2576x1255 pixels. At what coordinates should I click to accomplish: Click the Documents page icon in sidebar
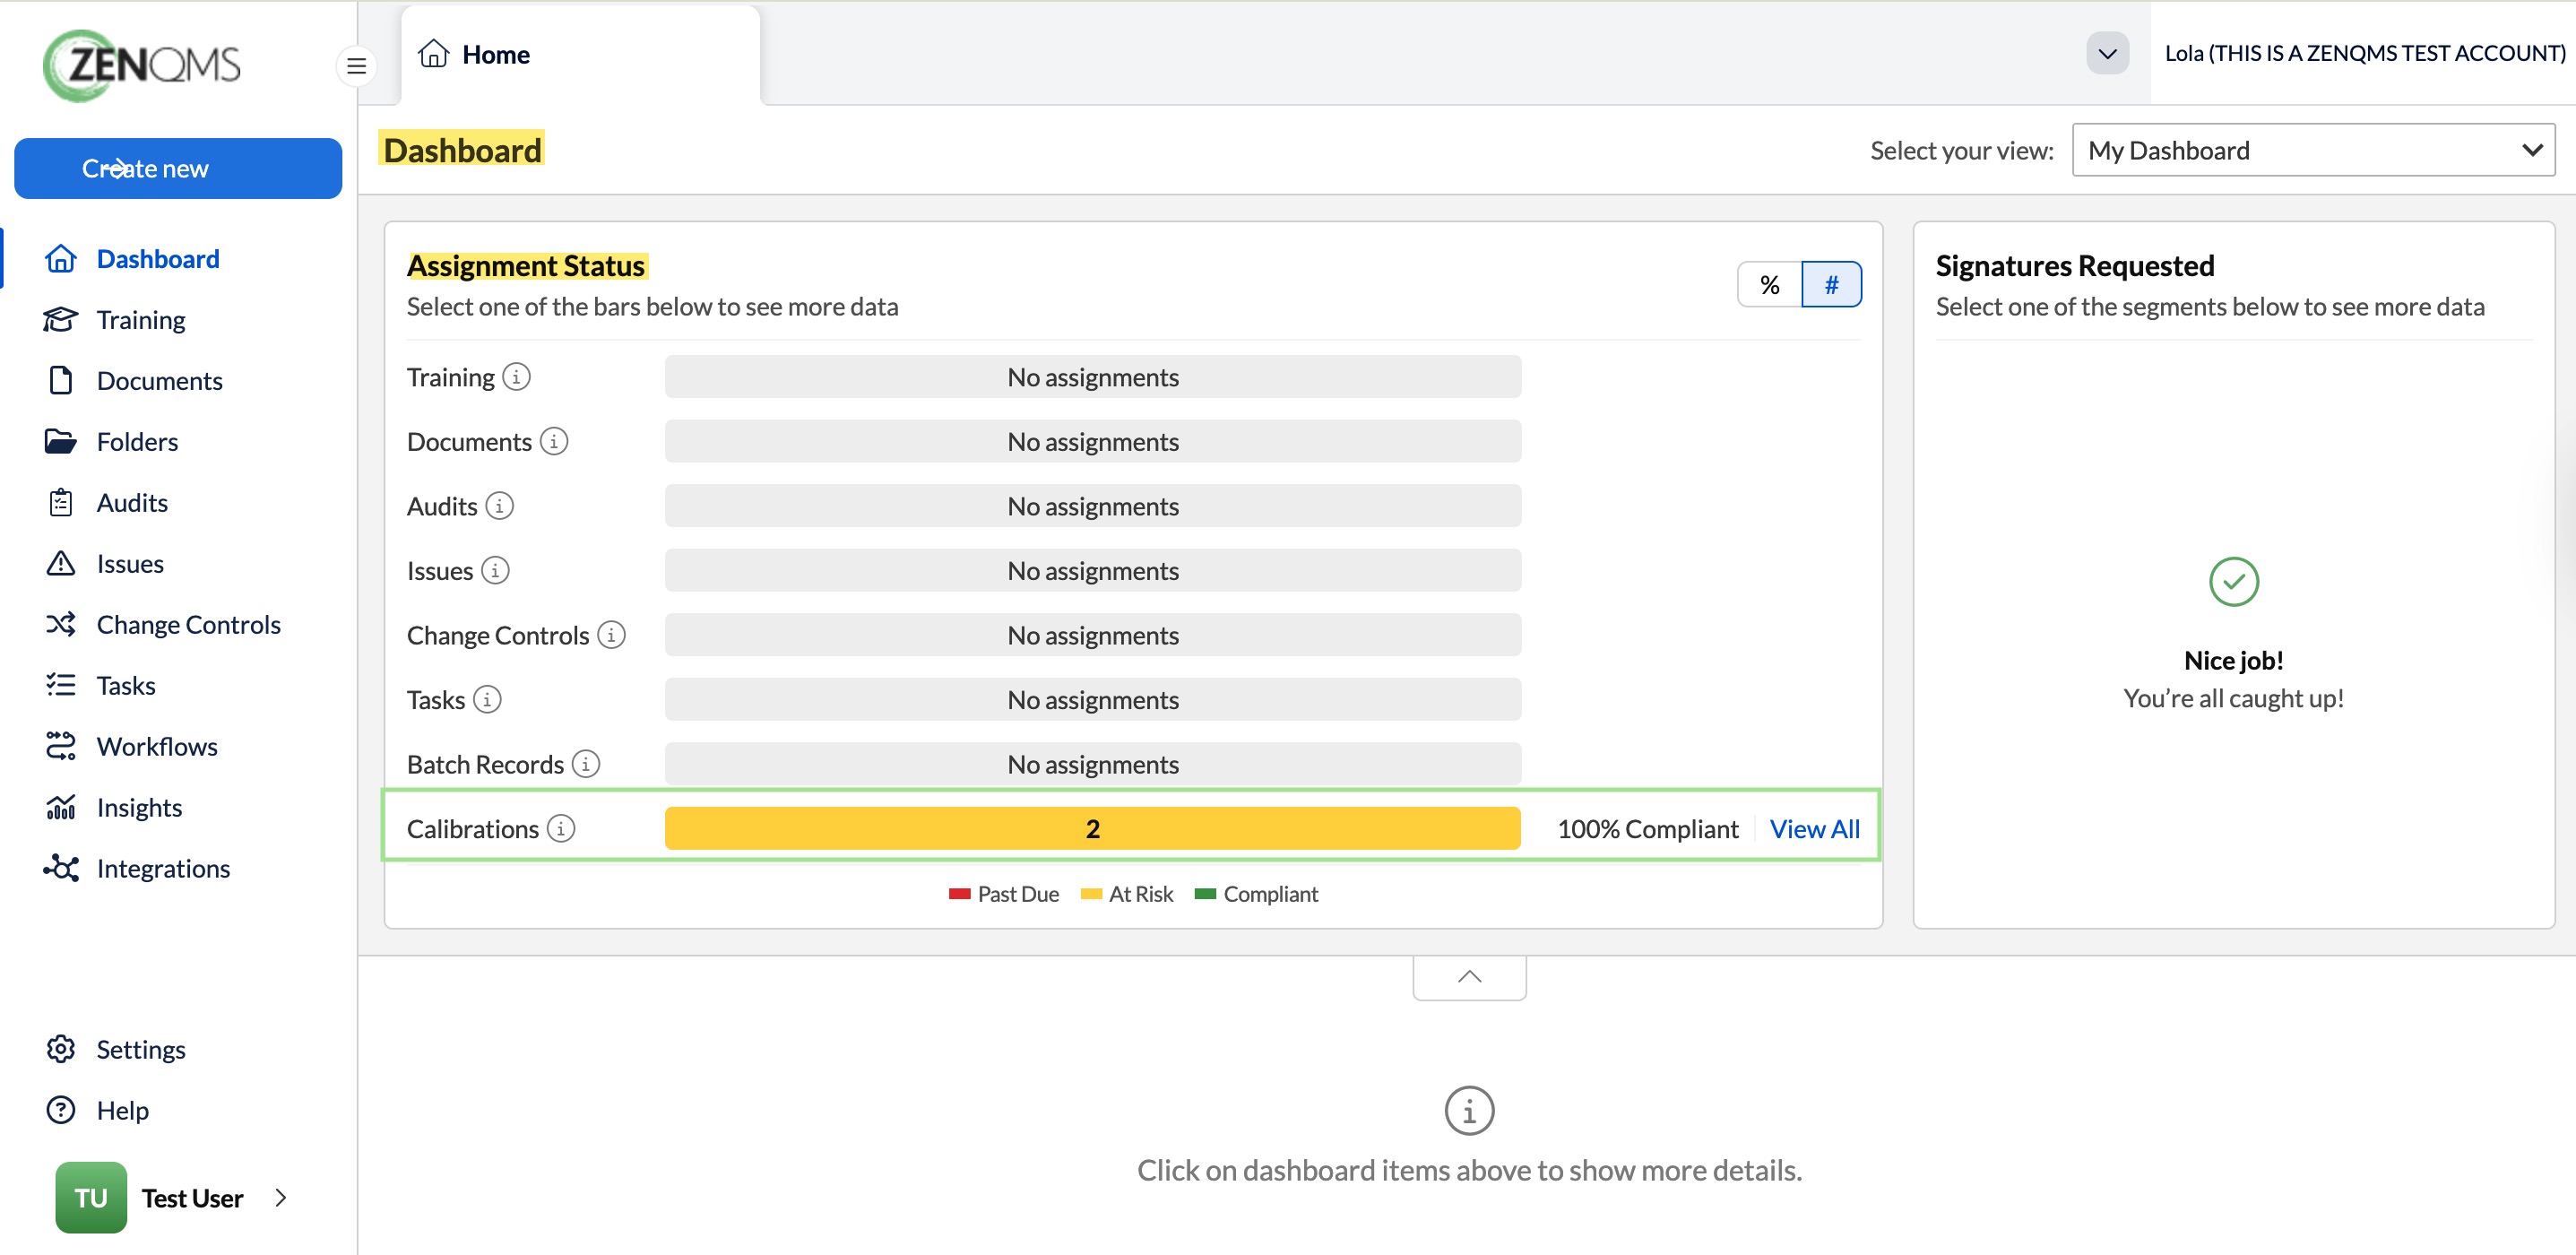(x=61, y=381)
